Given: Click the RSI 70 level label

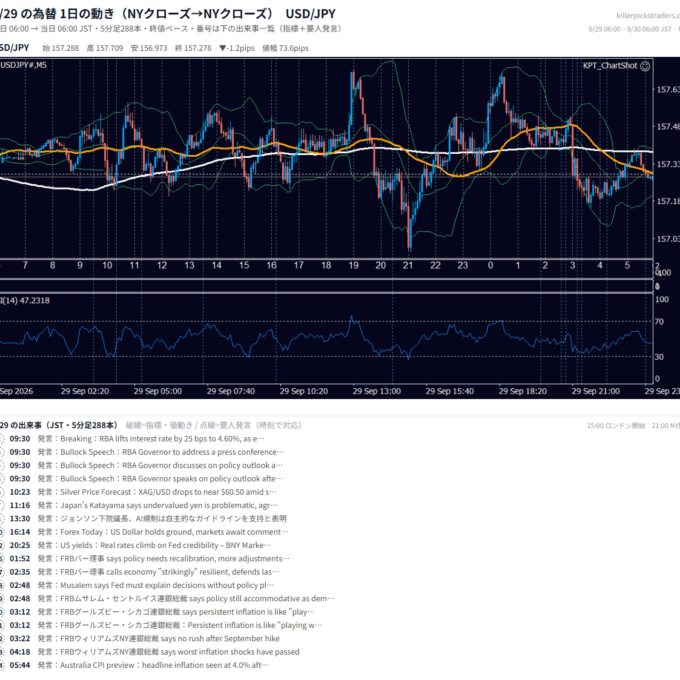Looking at the screenshot, I should pyautogui.click(x=659, y=322).
